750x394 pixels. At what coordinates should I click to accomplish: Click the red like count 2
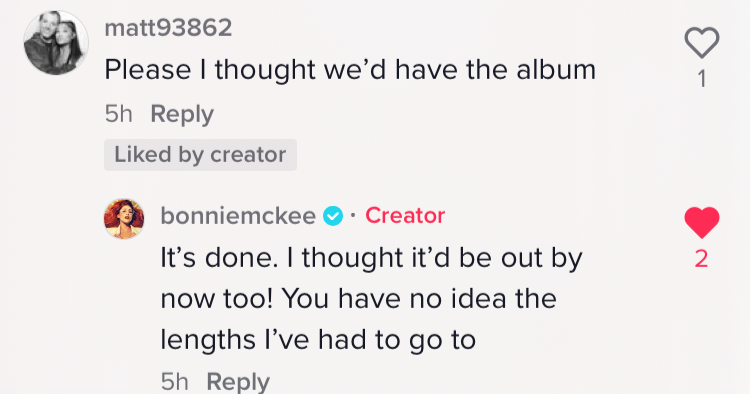click(x=701, y=259)
